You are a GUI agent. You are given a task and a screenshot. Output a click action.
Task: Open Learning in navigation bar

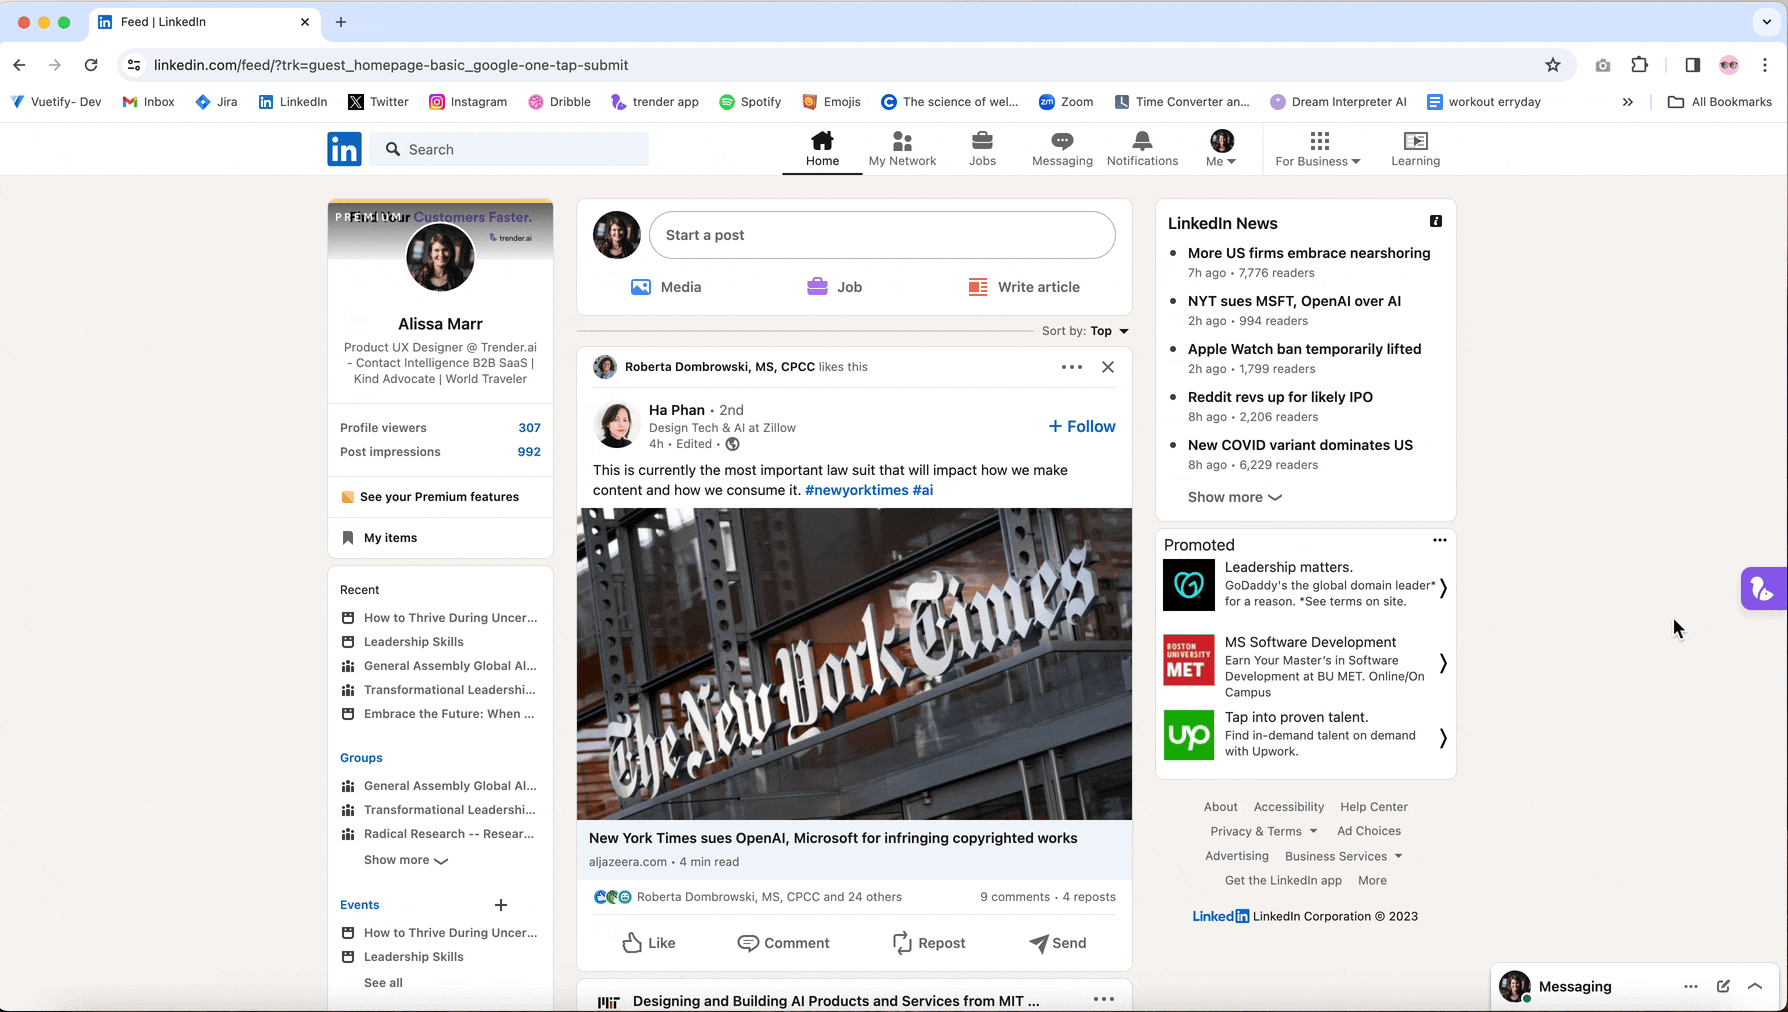tap(1415, 149)
